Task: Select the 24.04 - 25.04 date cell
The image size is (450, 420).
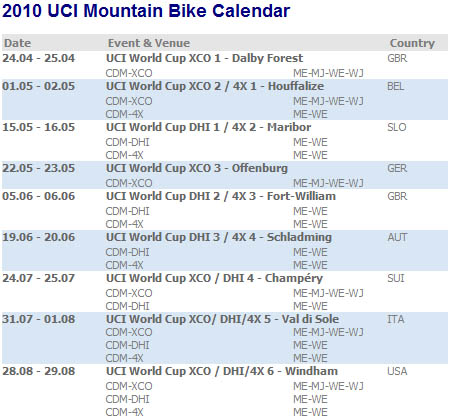Action: (x=39, y=58)
